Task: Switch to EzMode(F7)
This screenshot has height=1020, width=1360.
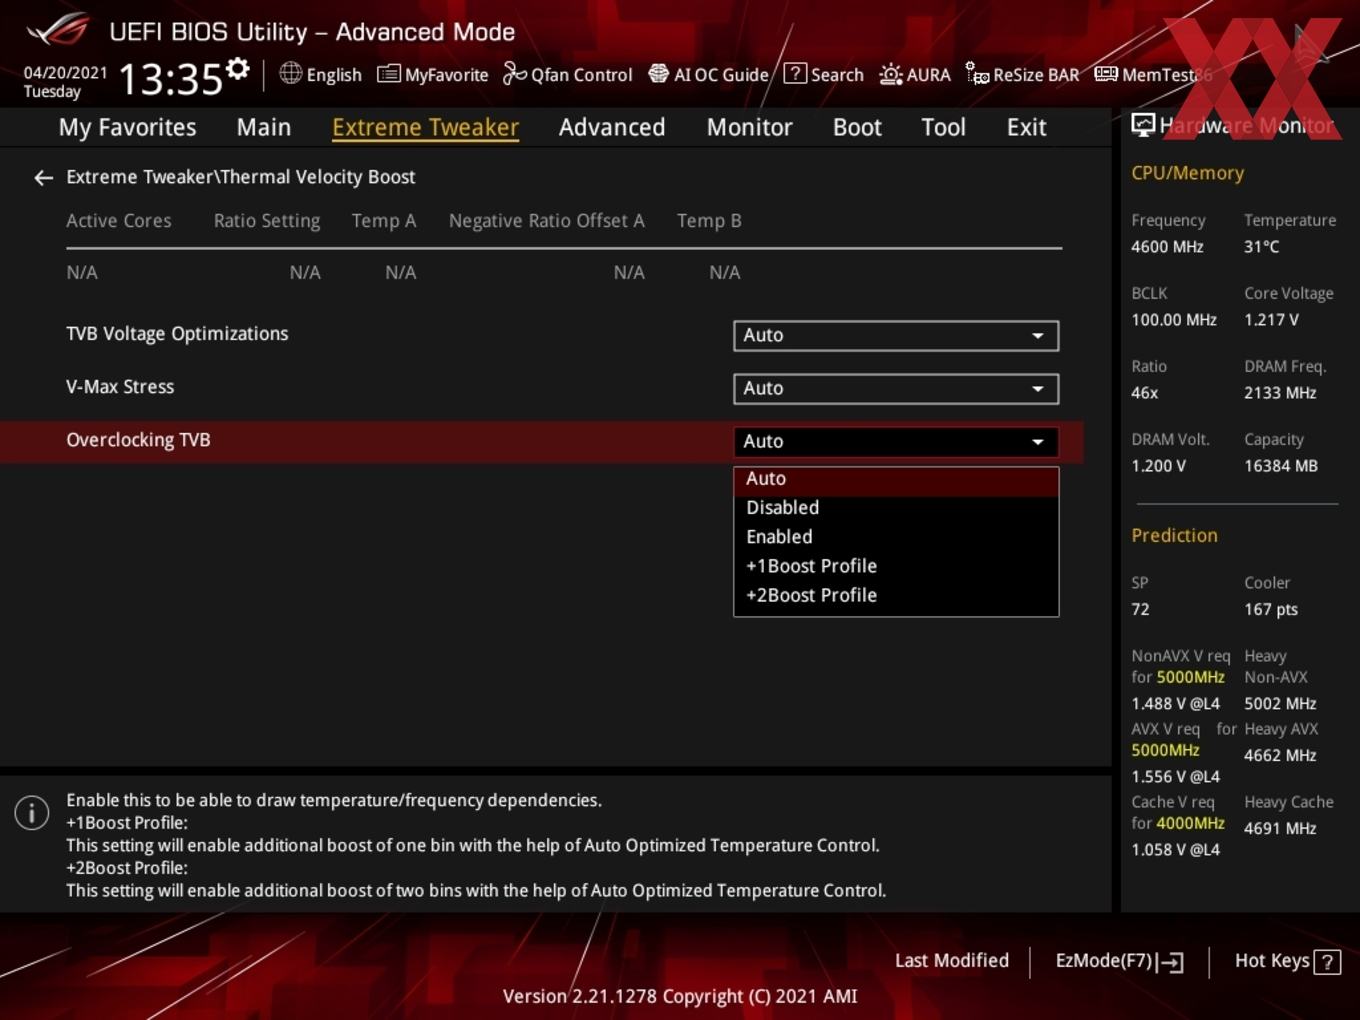Action: (x=1120, y=961)
